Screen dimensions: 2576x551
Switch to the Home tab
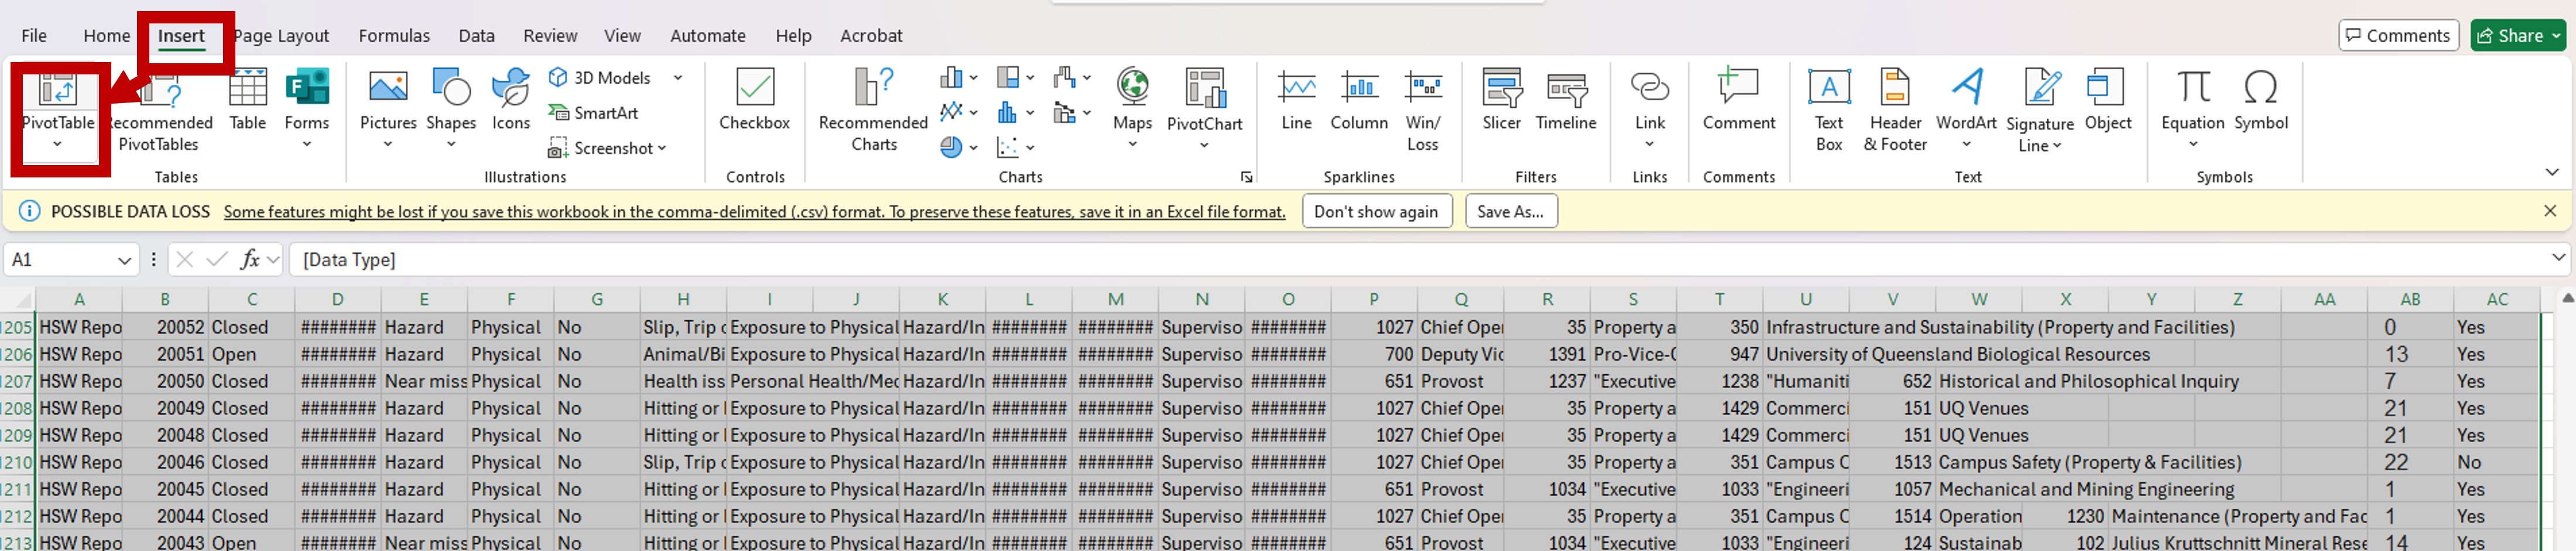coord(106,36)
